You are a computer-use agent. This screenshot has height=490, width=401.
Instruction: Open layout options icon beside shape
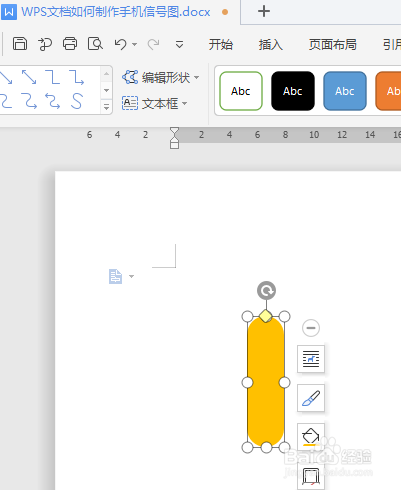311,359
